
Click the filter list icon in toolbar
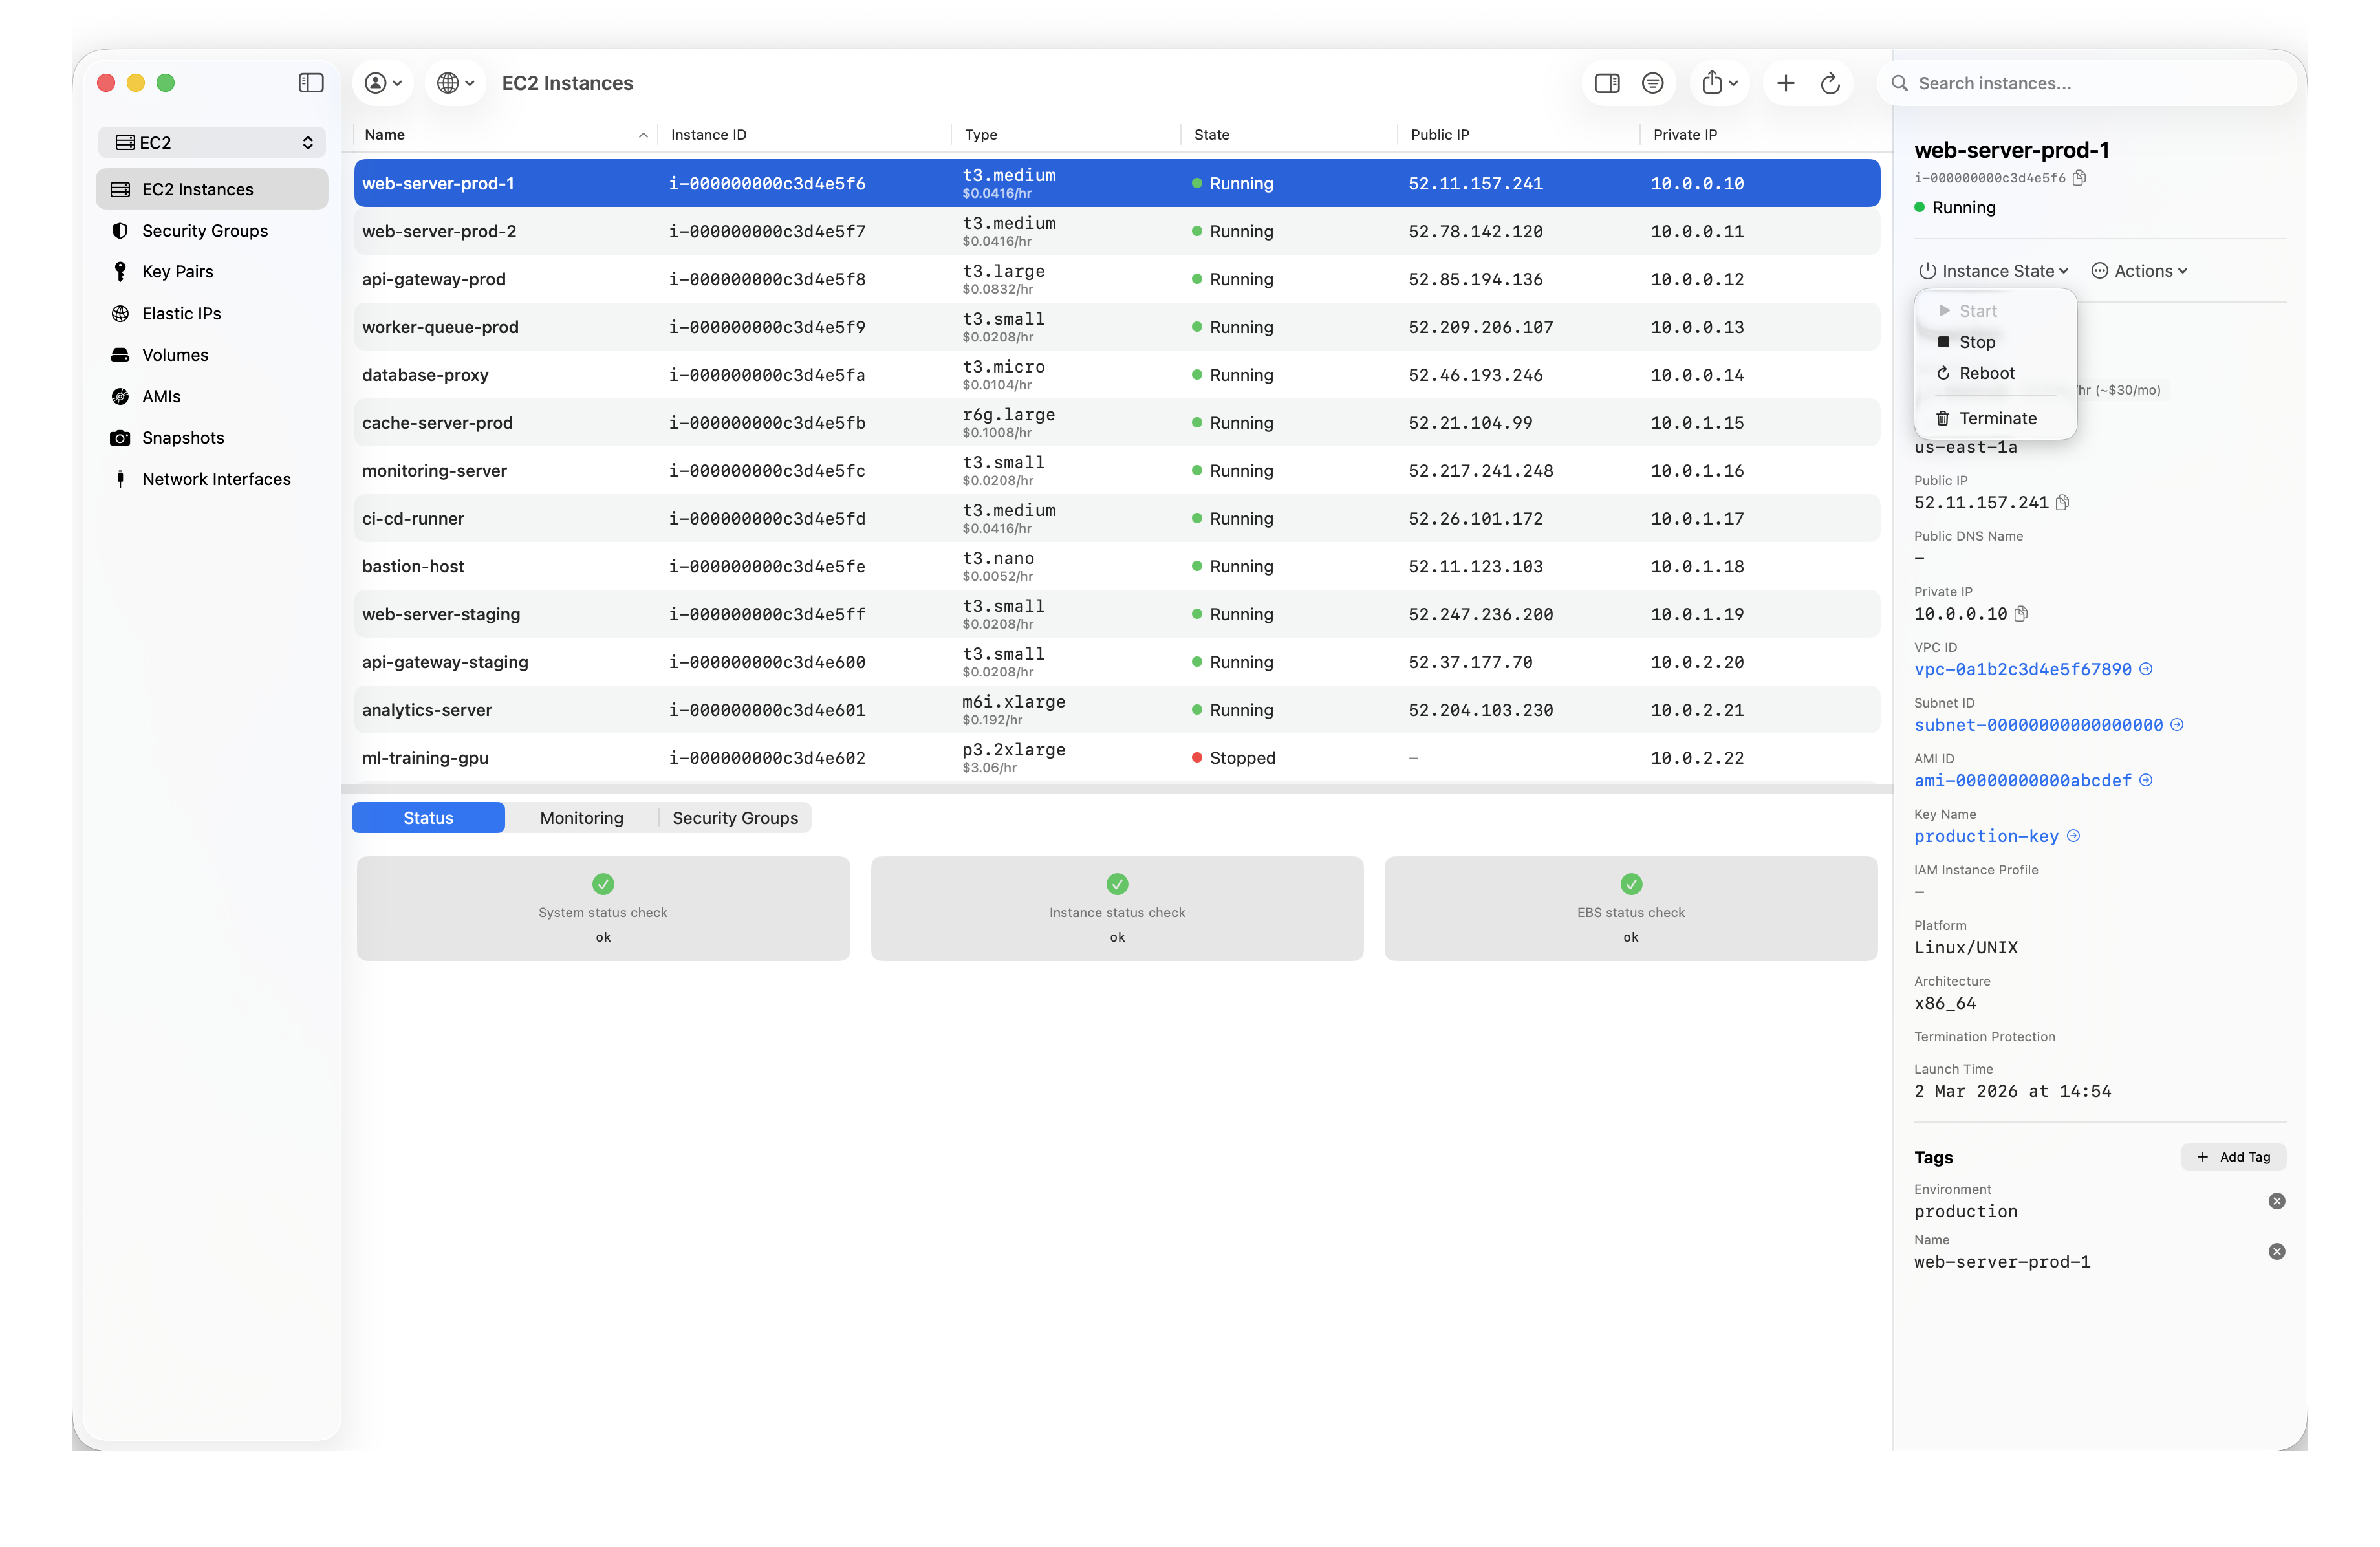click(x=1653, y=83)
